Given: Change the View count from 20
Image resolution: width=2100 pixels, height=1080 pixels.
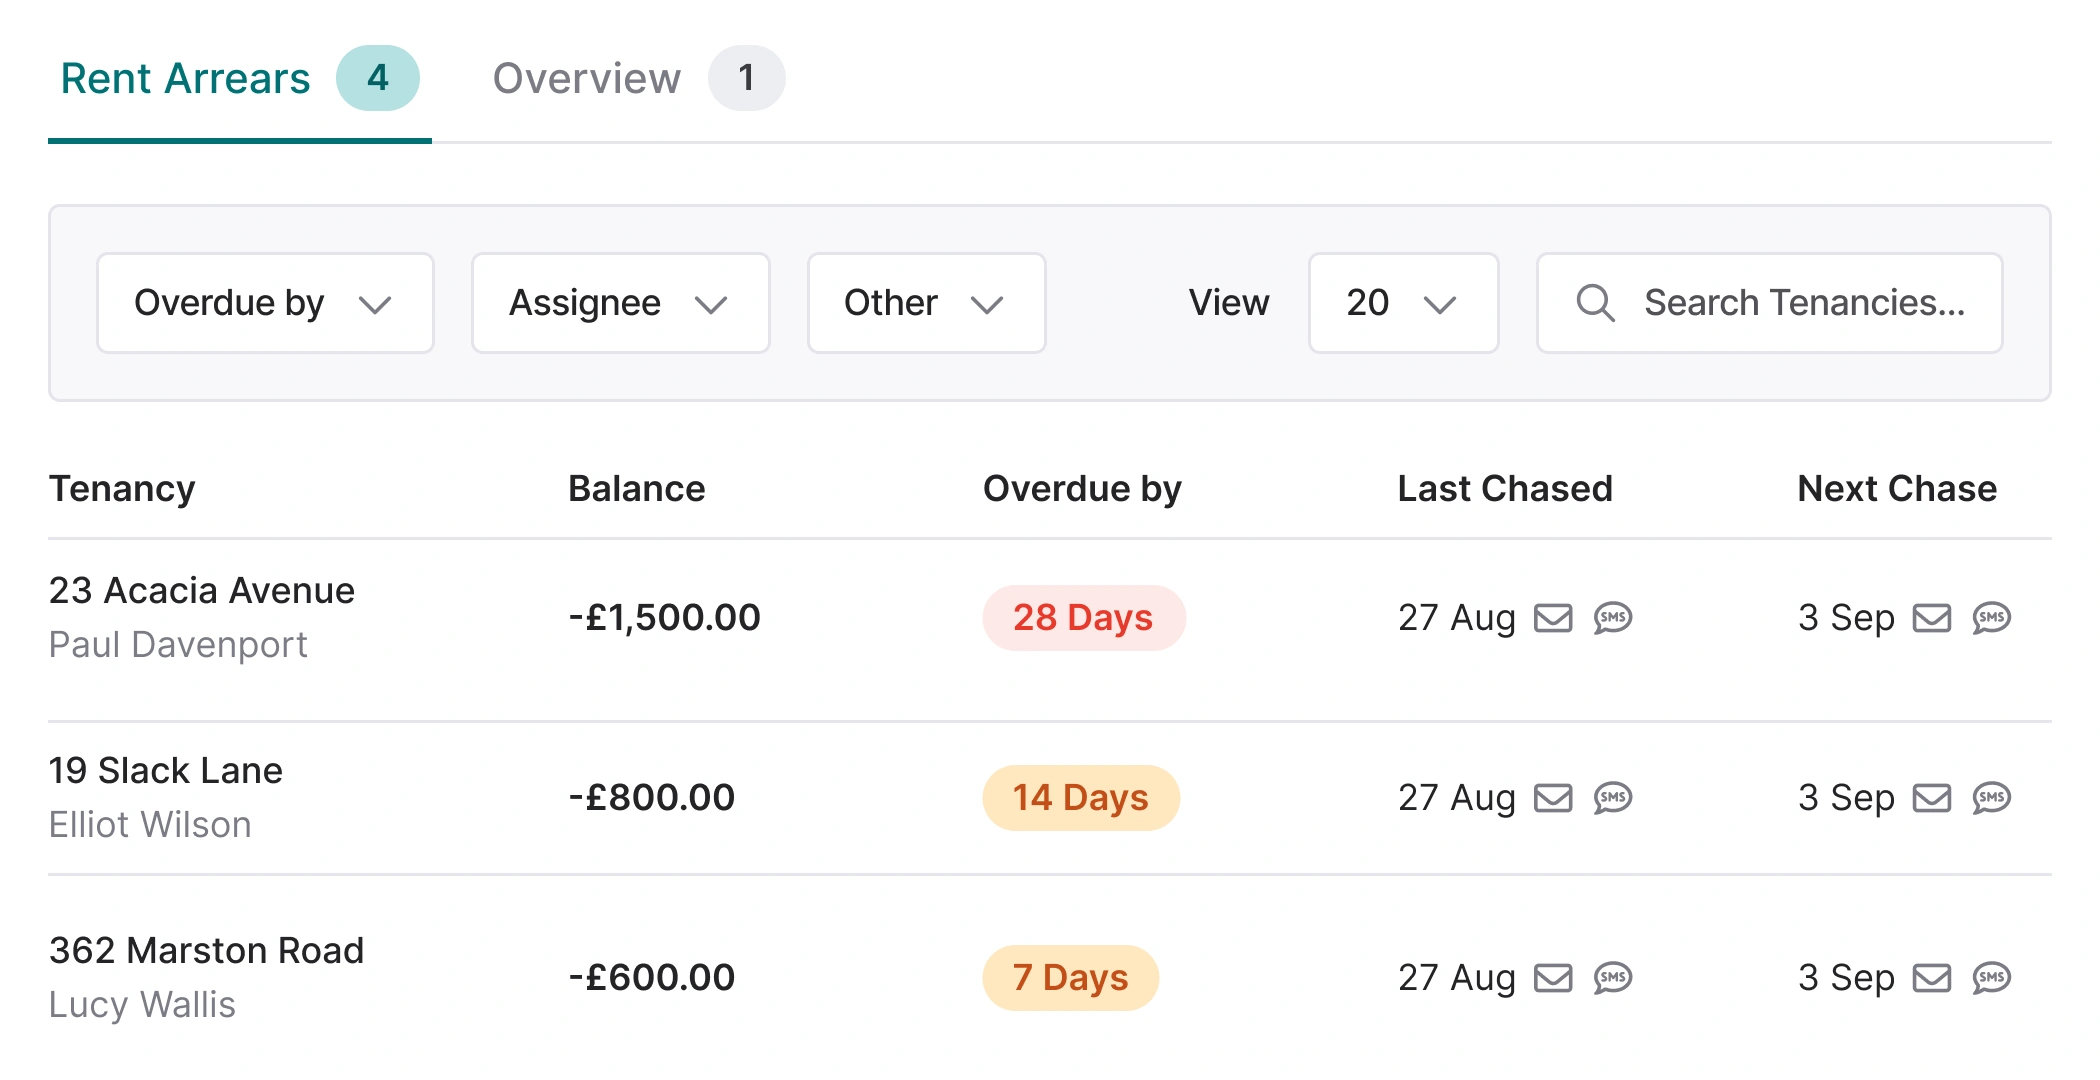Looking at the screenshot, I should [1403, 303].
